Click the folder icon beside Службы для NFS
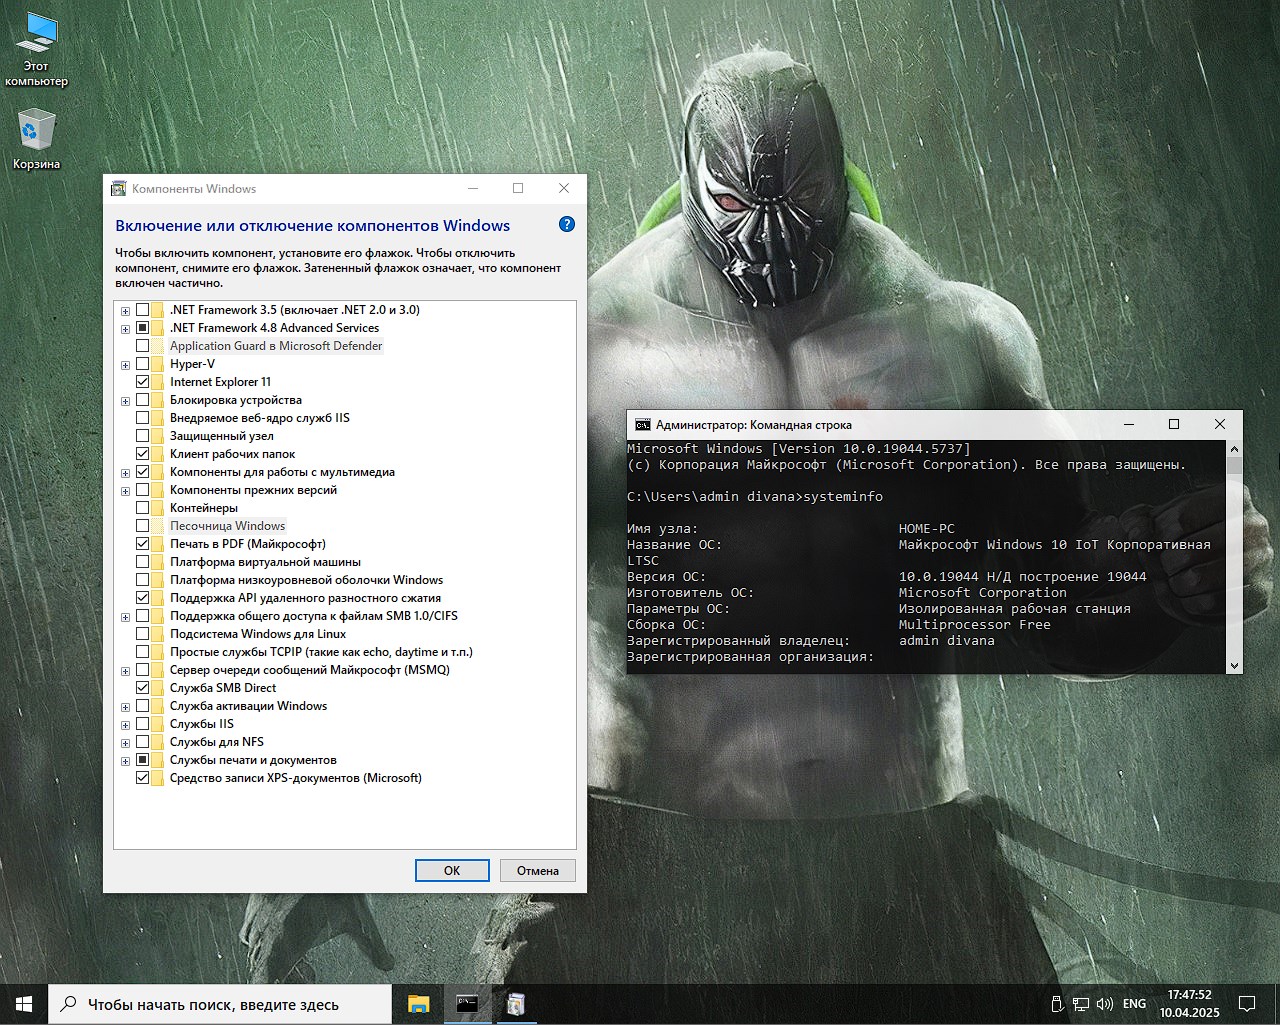The height and width of the screenshot is (1025, 1280). click(x=158, y=742)
